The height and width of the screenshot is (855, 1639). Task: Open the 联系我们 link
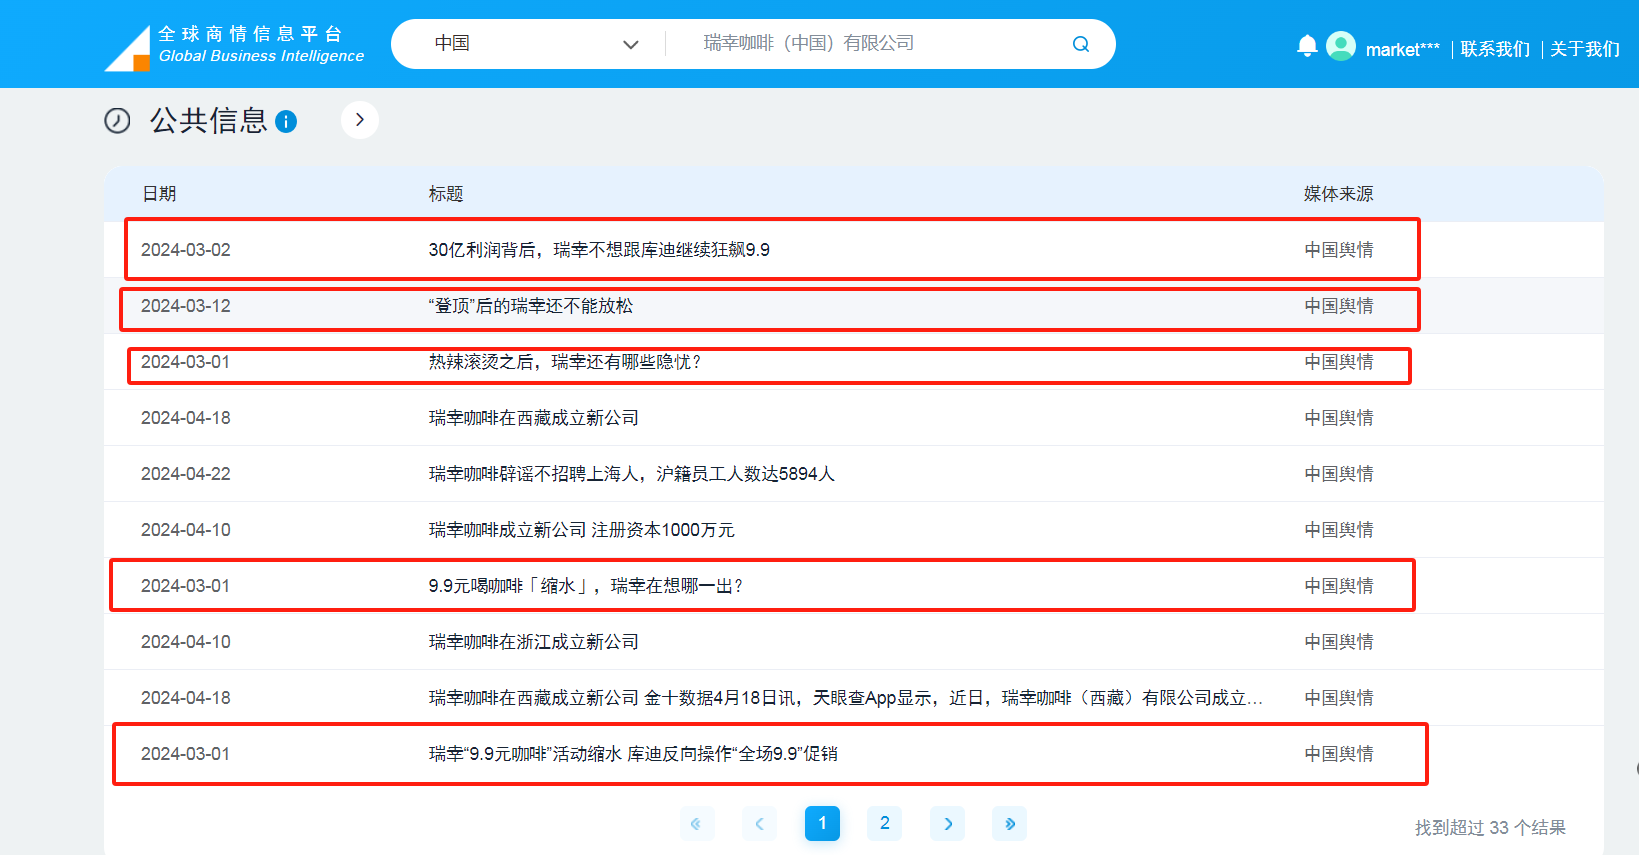pos(1495,49)
